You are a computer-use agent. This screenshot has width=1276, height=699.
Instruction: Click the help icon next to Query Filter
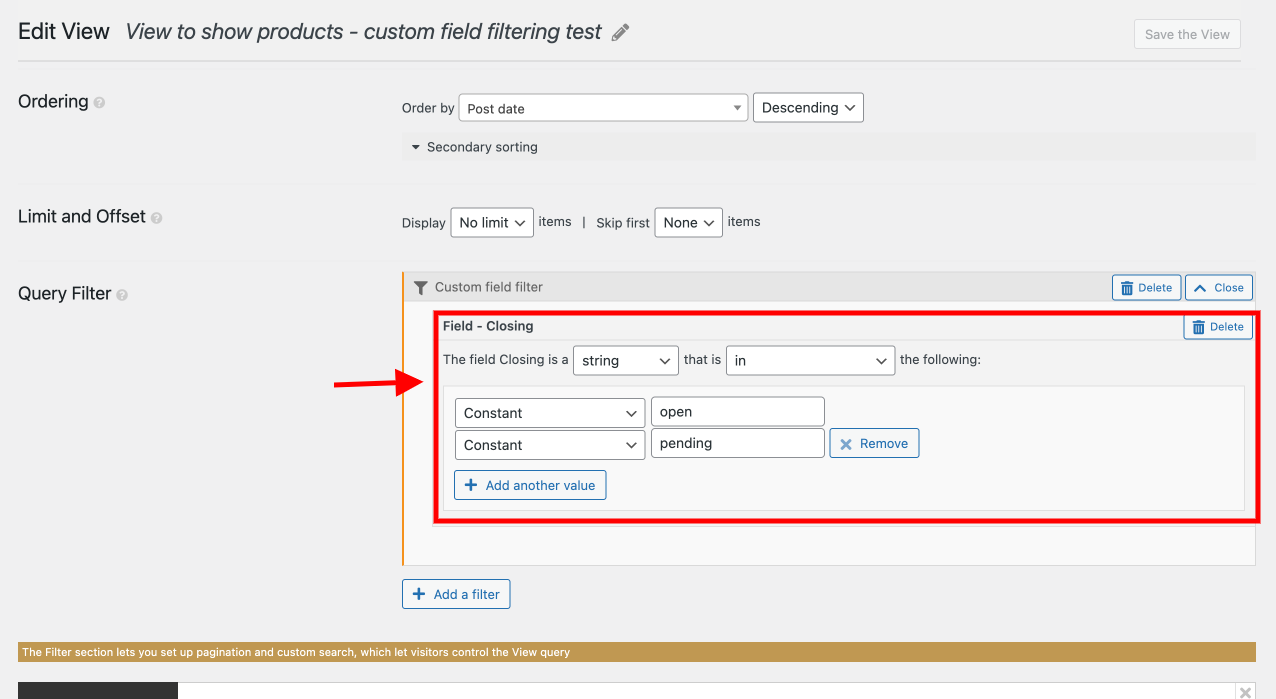(122, 295)
